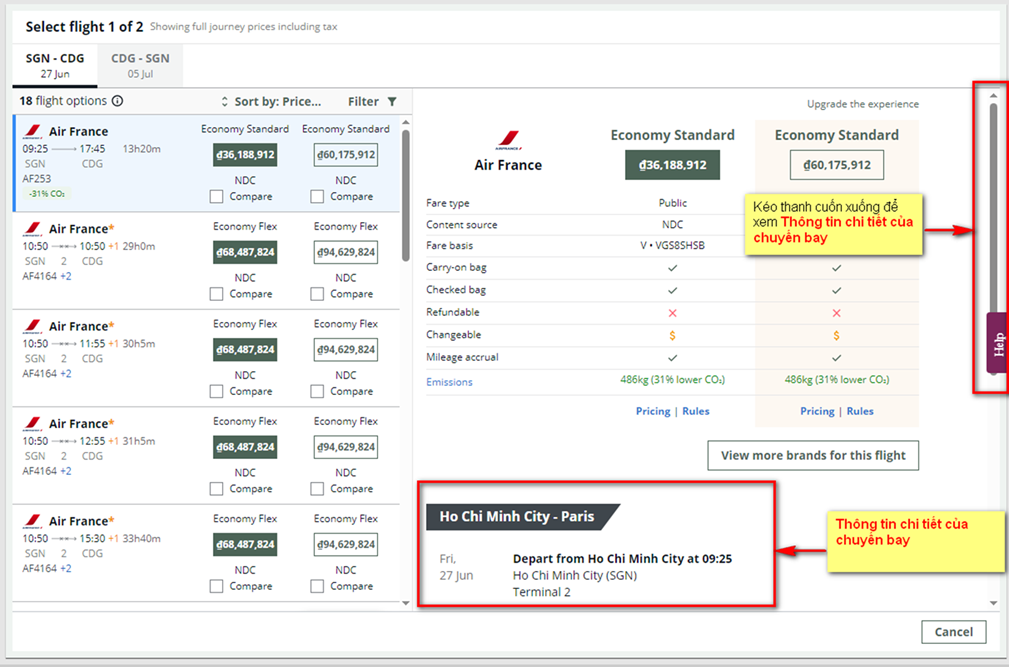The height and width of the screenshot is (667, 1009).
Task: Select đ36,188,912 fare in details panel
Action: pyautogui.click(x=672, y=165)
